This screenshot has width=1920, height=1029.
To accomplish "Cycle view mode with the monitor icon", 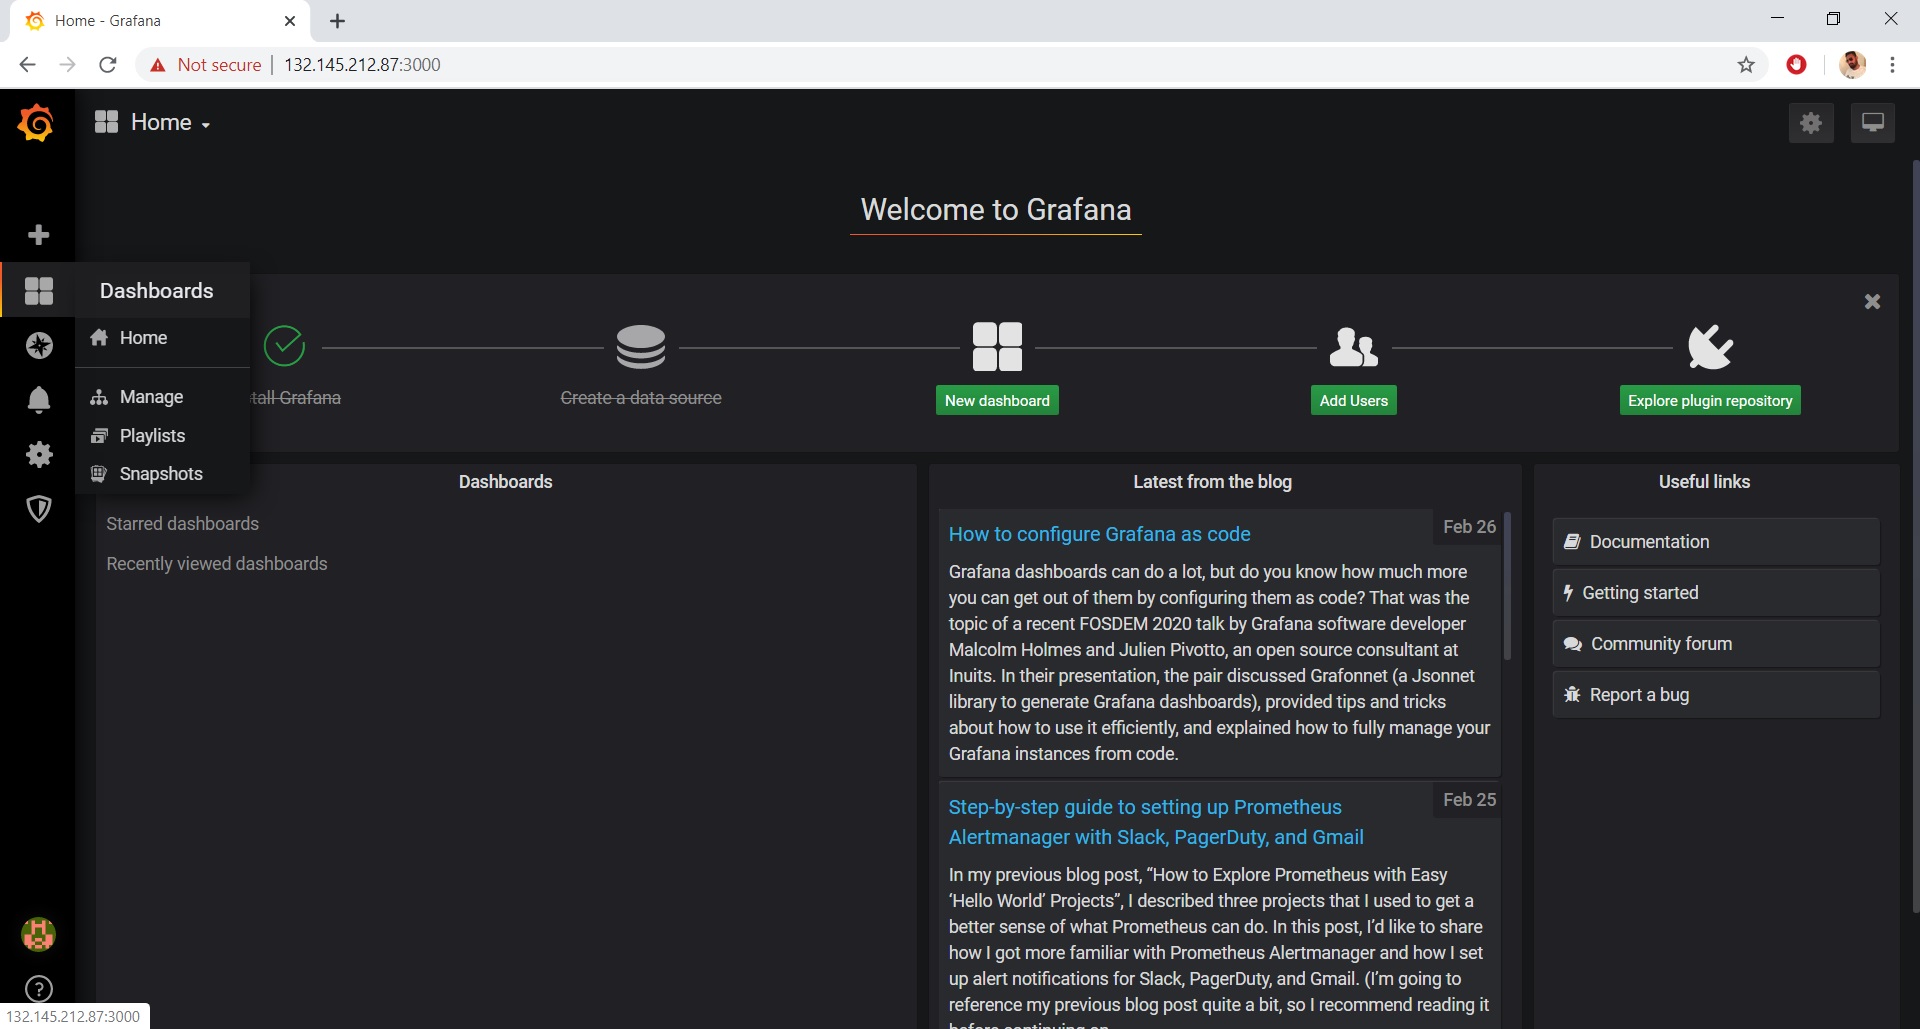I will click(x=1873, y=123).
